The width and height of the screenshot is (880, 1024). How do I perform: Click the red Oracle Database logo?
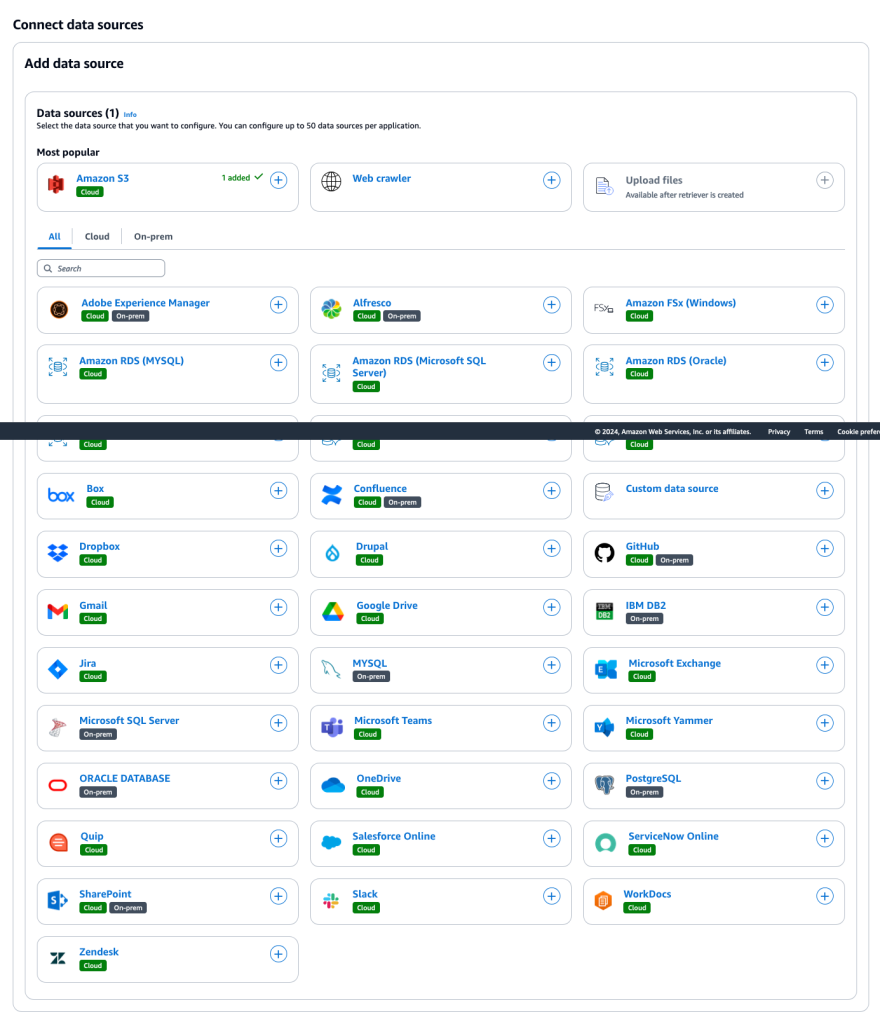click(58, 785)
